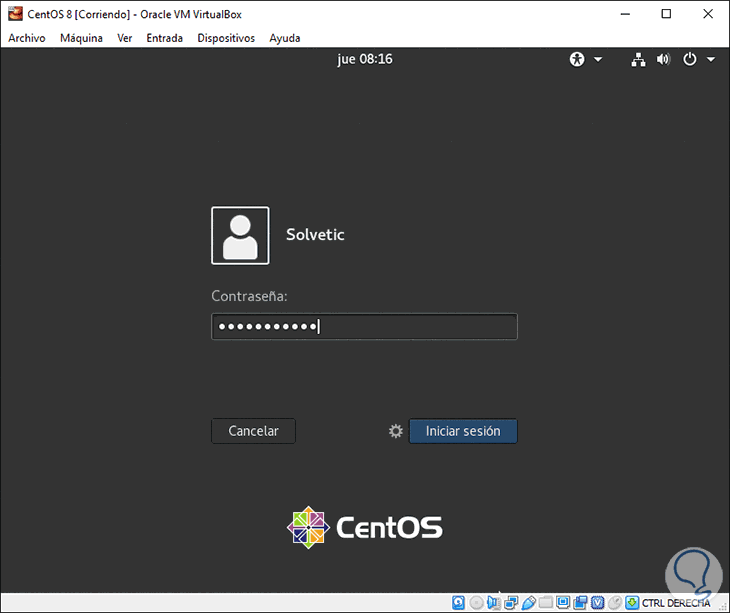Click the VirtualBox window title icon
Image resolution: width=730 pixels, height=613 pixels.
point(15,14)
